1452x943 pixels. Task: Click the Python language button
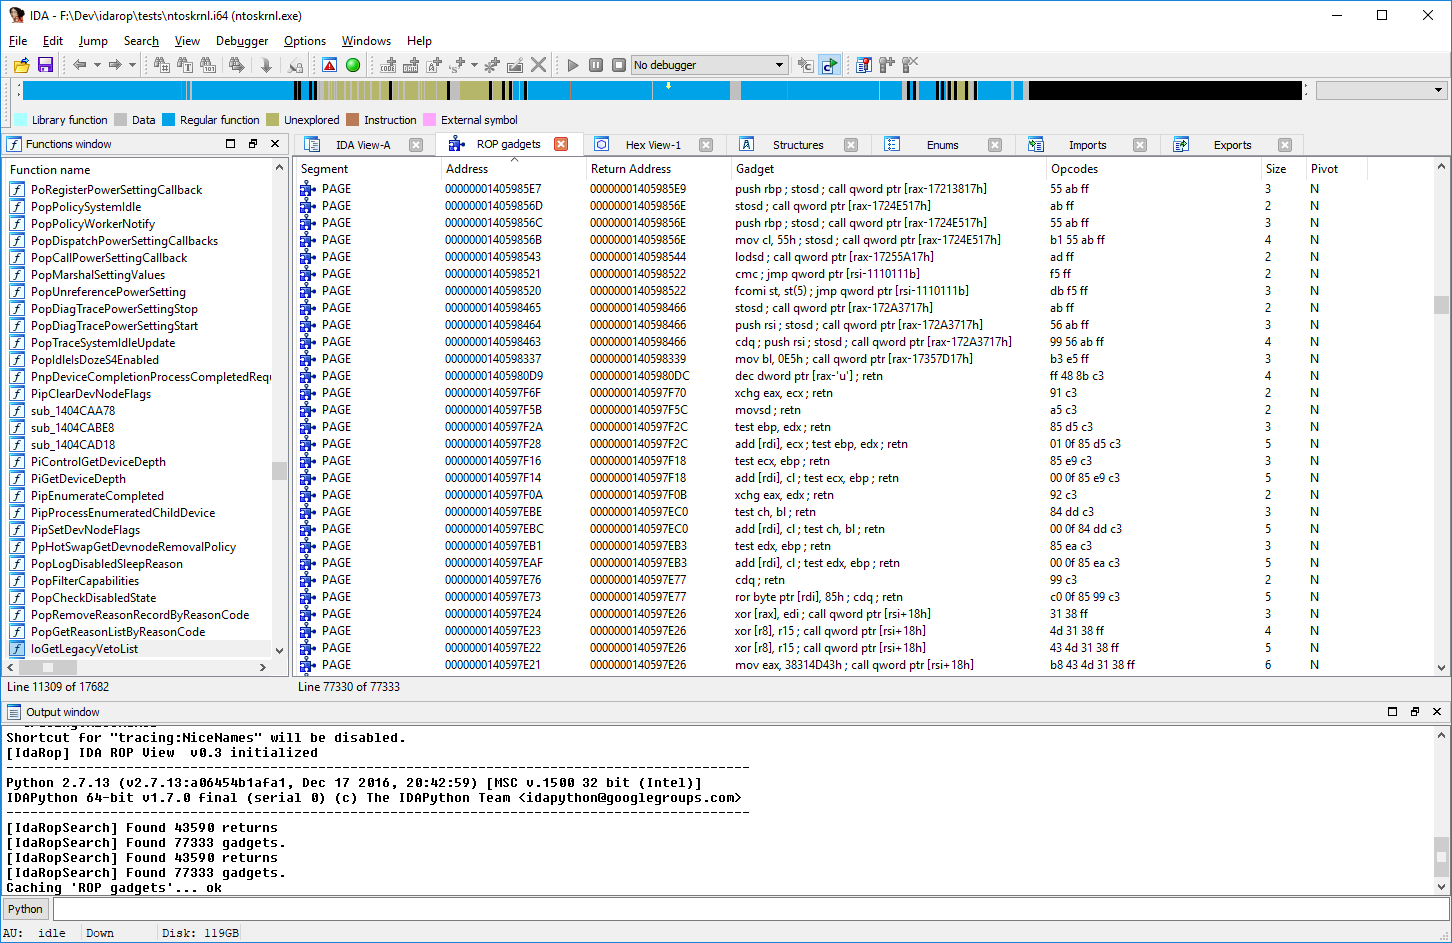(x=25, y=909)
